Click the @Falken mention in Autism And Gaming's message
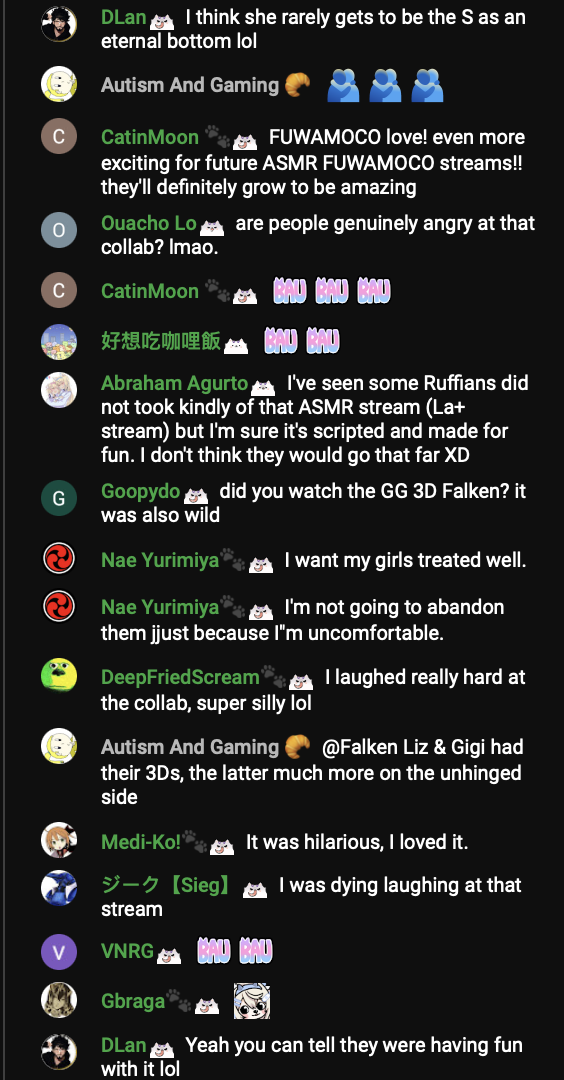Viewport: 564px width, 1080px height. (x=355, y=747)
